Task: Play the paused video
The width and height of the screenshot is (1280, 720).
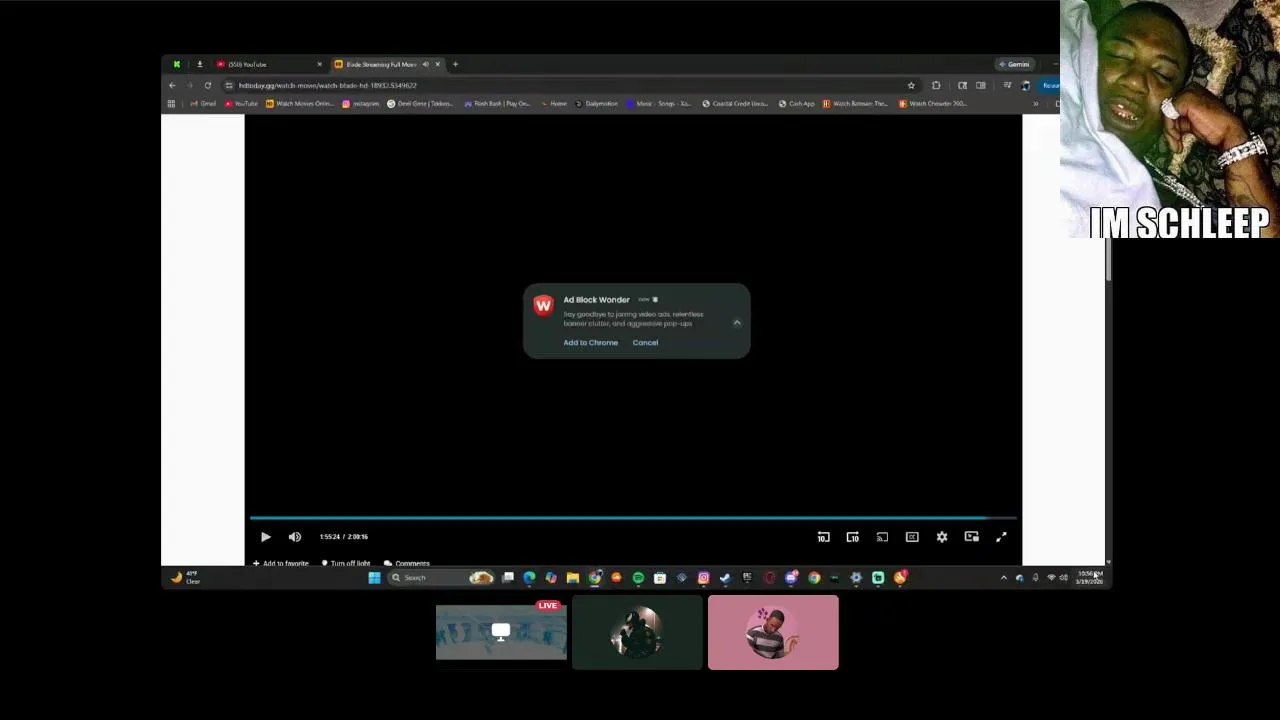Action: click(x=265, y=537)
